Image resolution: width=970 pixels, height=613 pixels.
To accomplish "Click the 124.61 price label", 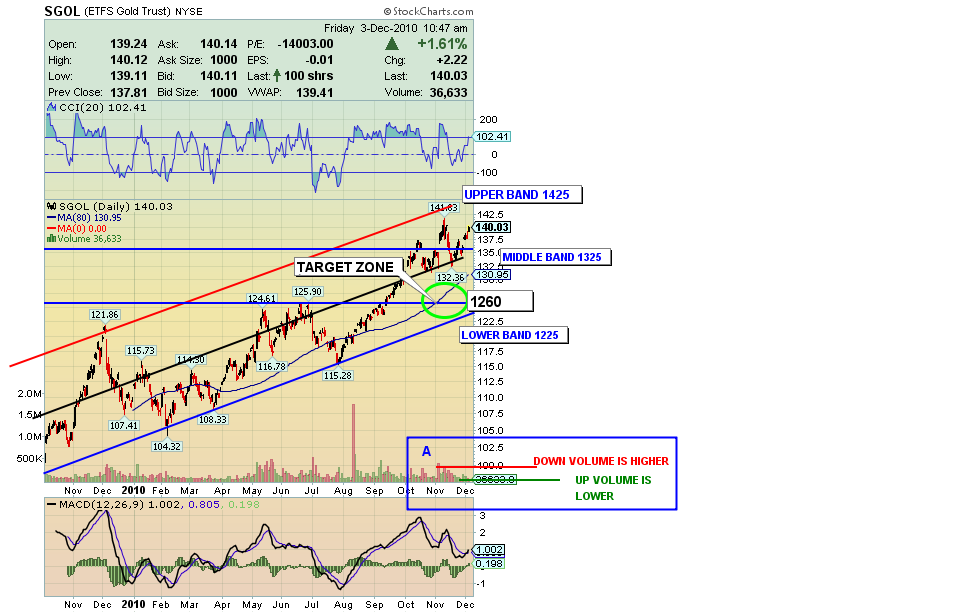I will point(262,299).
